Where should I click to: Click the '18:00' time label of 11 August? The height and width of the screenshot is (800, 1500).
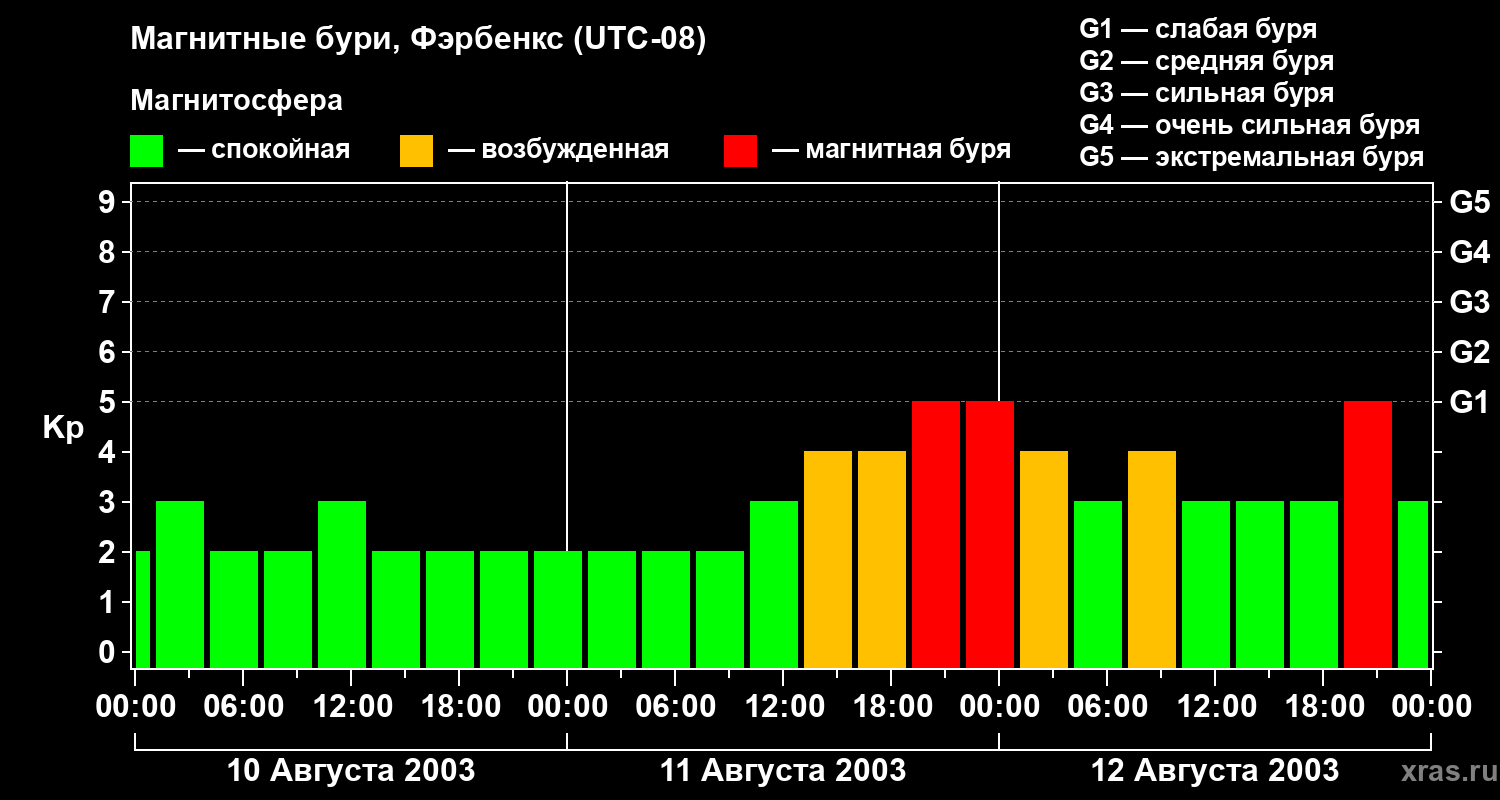pos(891,706)
